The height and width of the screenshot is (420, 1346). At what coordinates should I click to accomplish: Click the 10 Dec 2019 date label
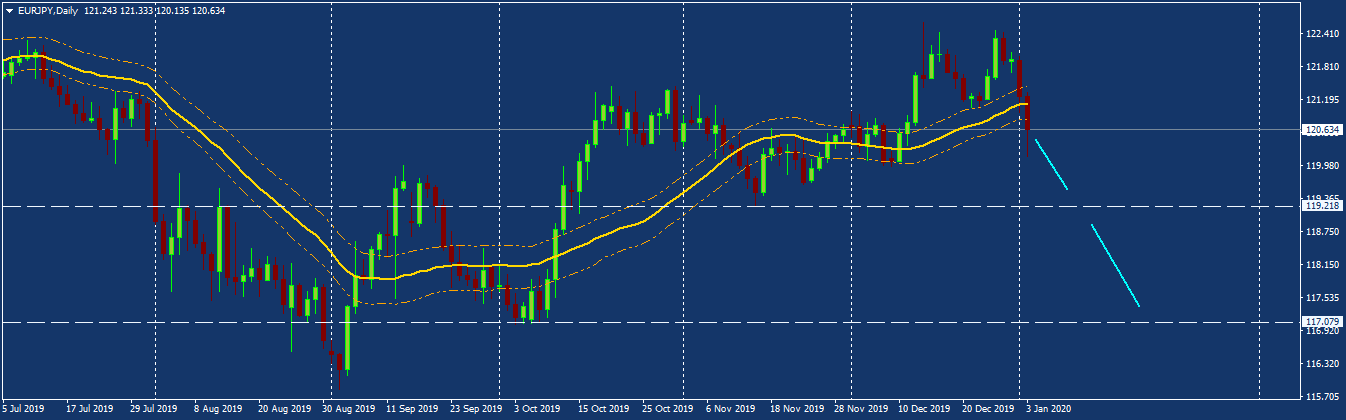tap(924, 409)
